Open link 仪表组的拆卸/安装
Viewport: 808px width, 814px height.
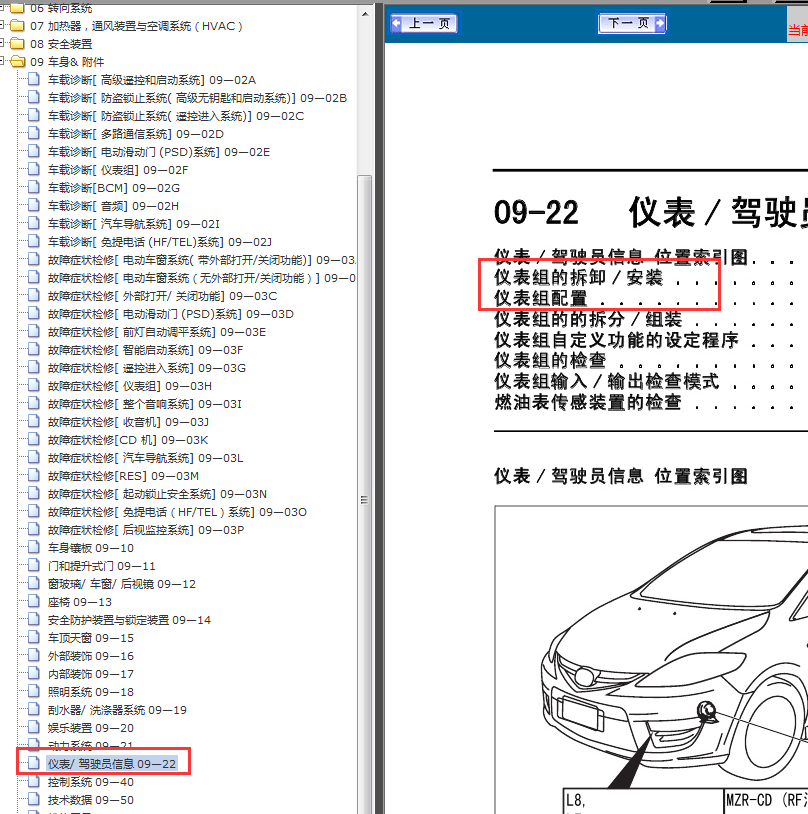click(578, 277)
